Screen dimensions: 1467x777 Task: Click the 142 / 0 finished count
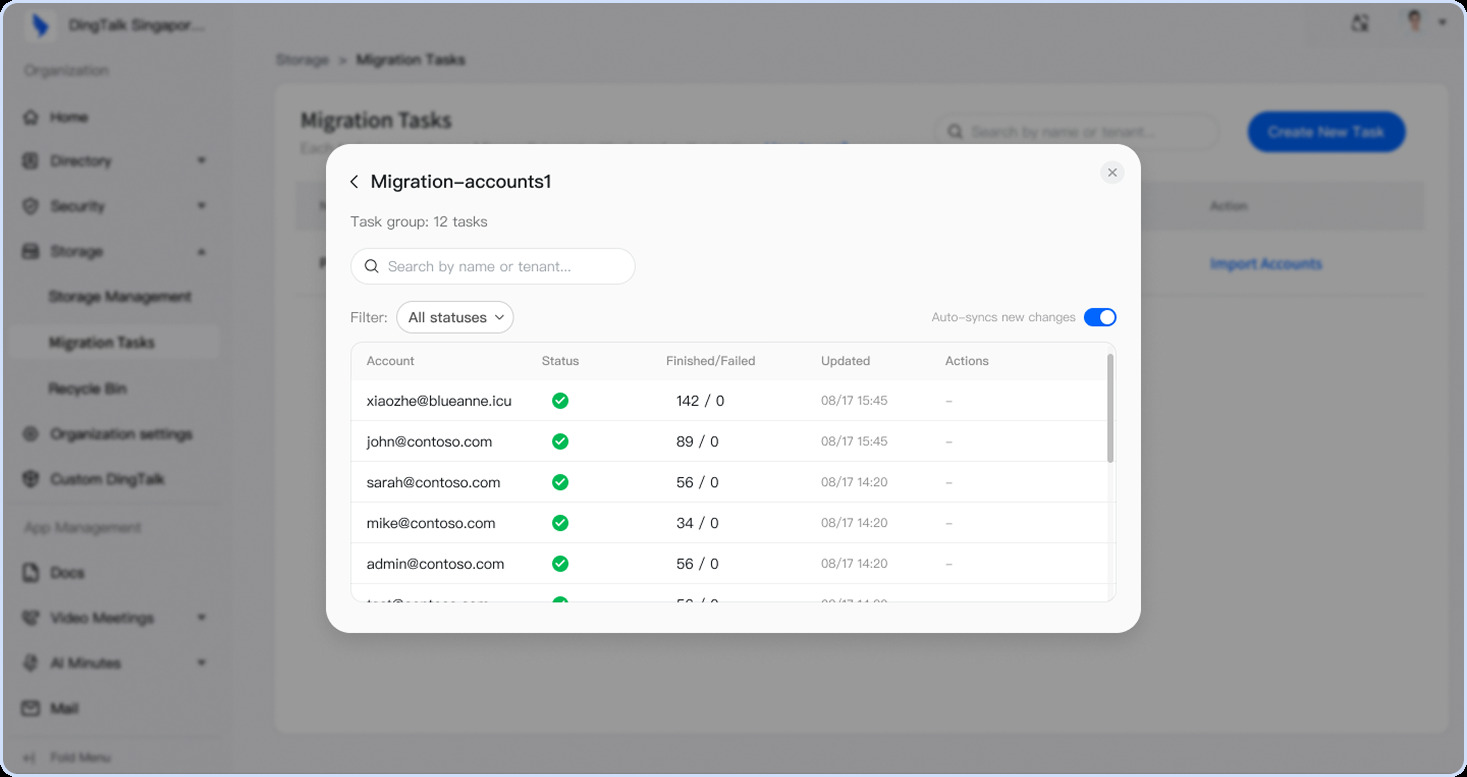[x=700, y=401]
